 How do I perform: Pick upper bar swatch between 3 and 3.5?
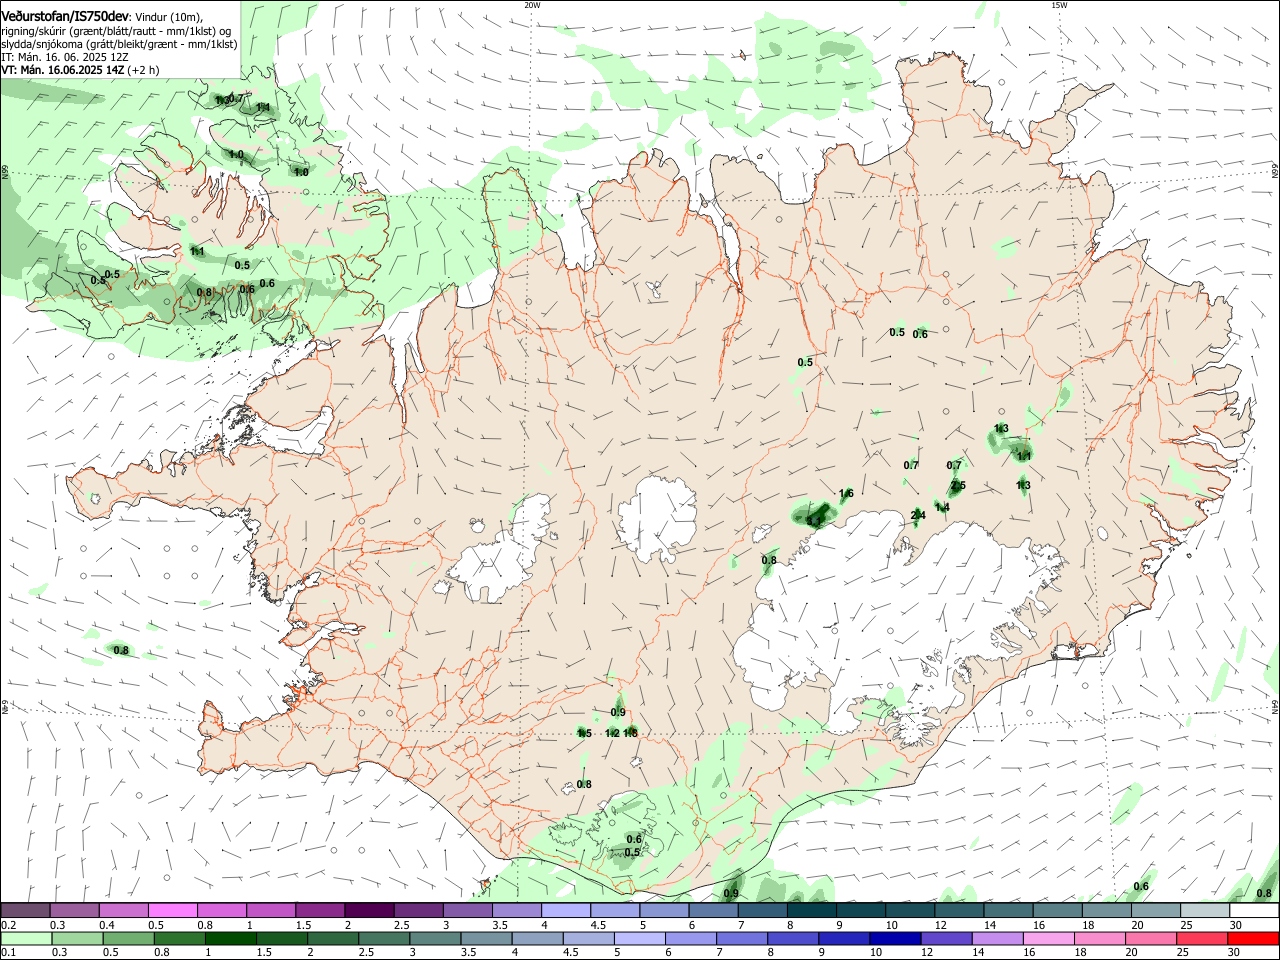[x=467, y=910]
